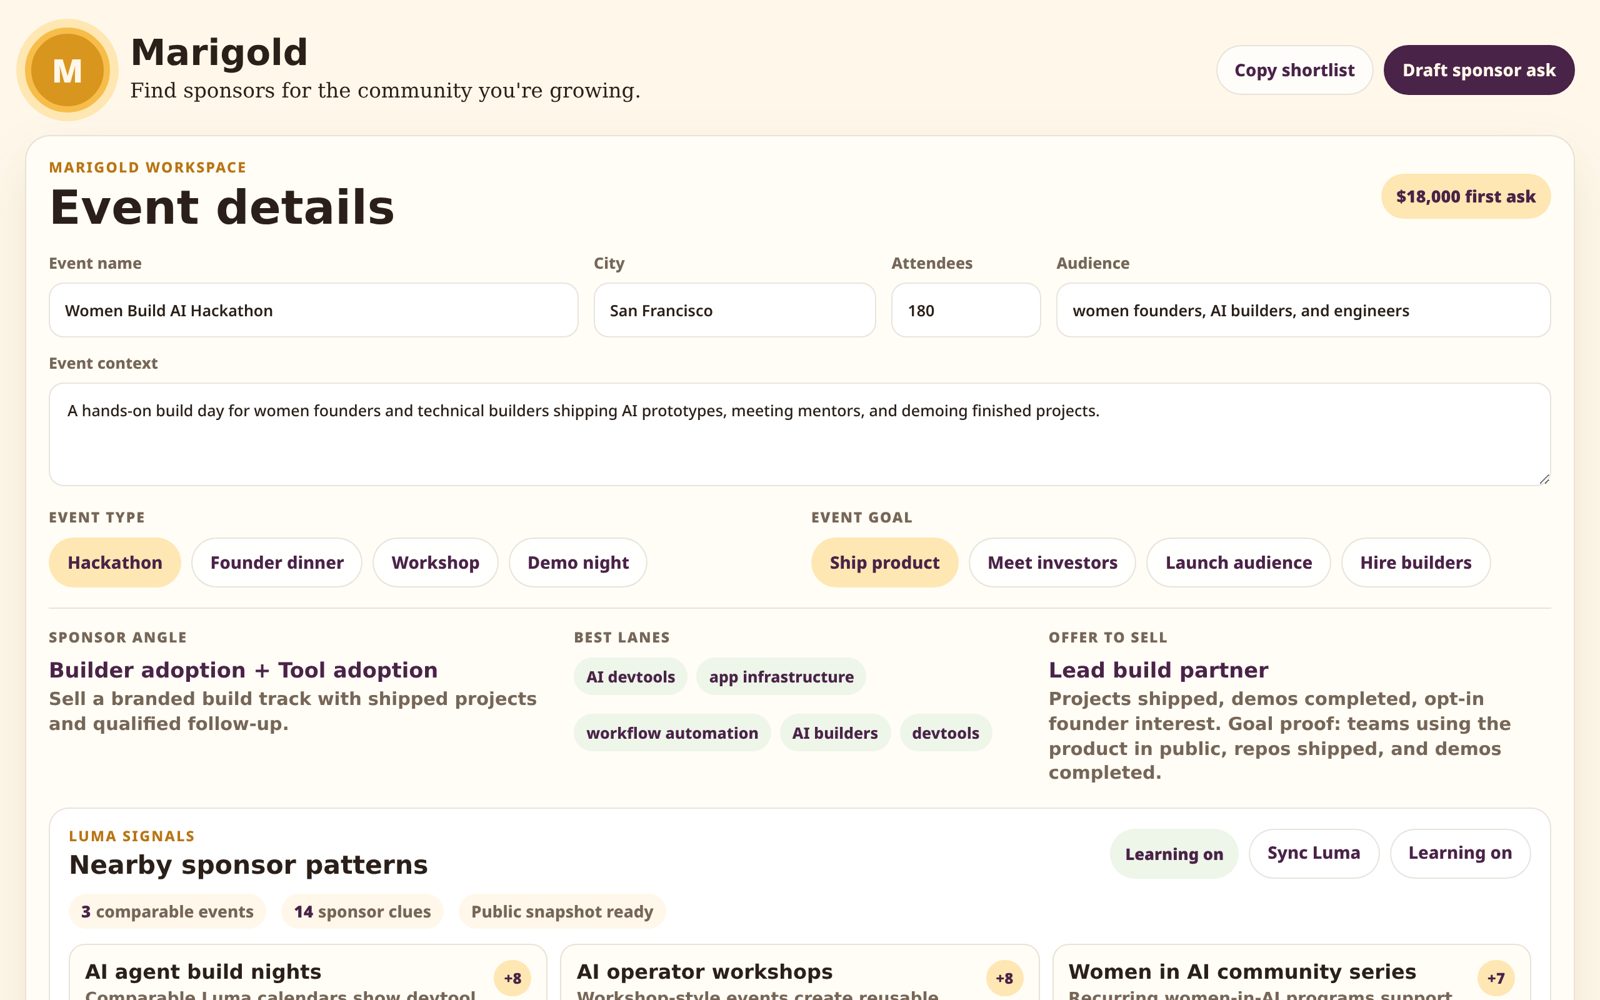Choose the Meet investors event goal
Image resolution: width=1600 pixels, height=1000 pixels.
(x=1052, y=562)
